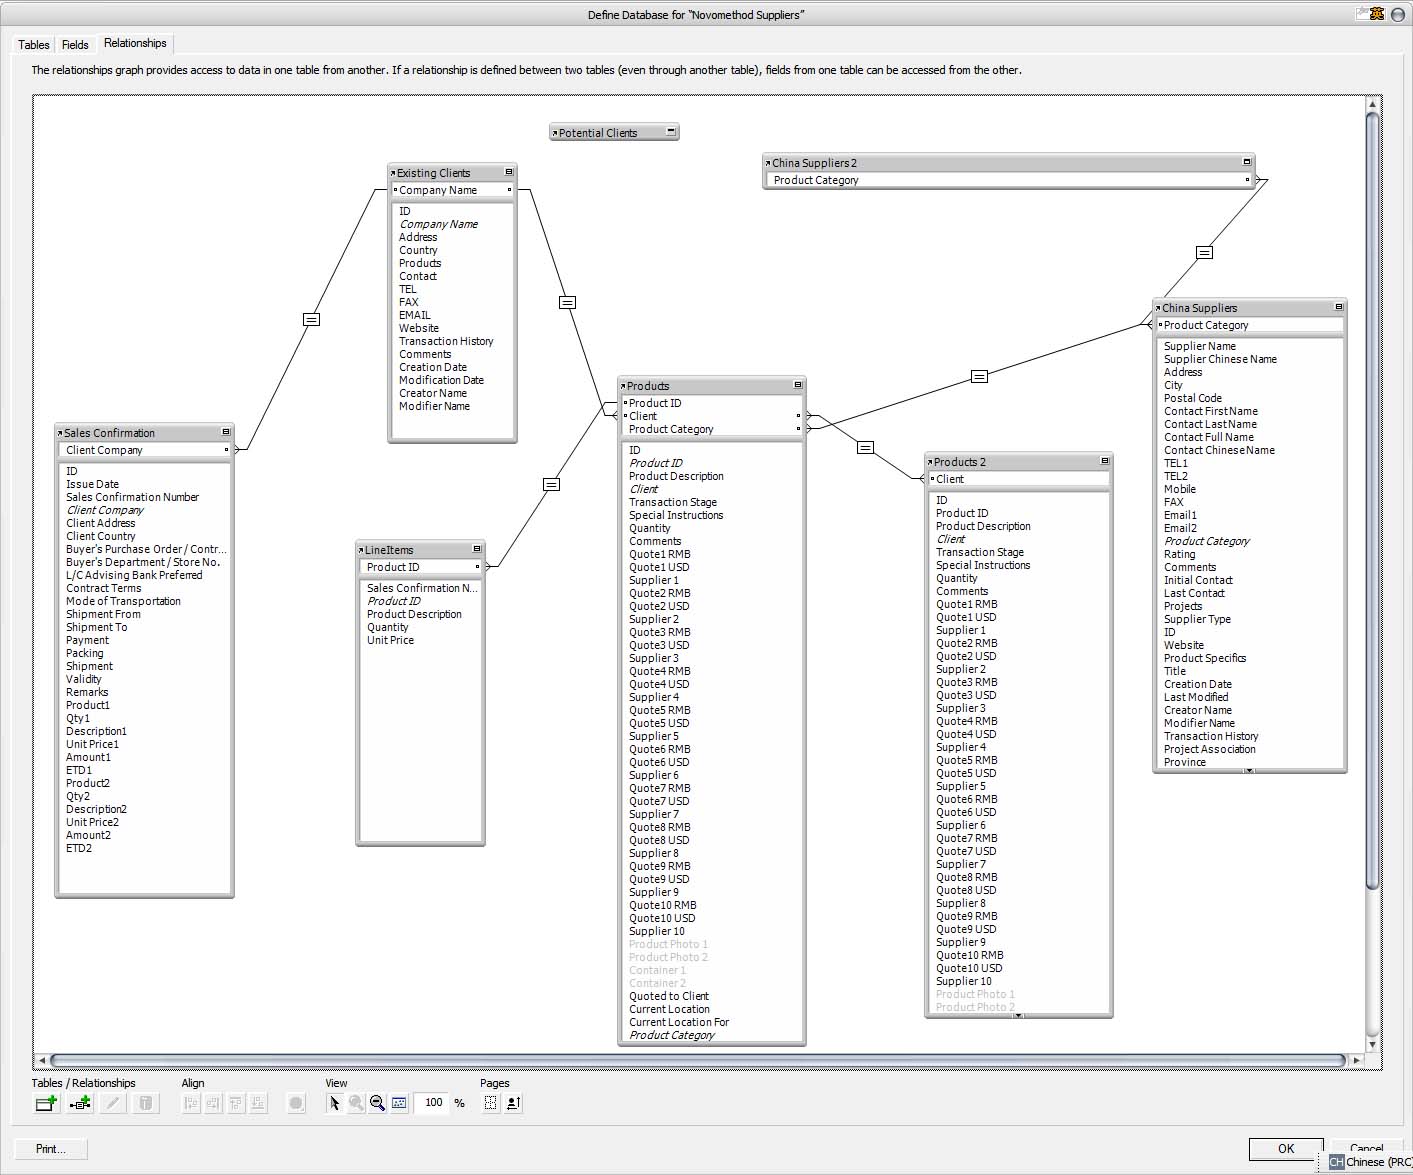1413x1175 pixels.
Task: Click the add table occurrence icon
Action: pyautogui.click(x=46, y=1103)
